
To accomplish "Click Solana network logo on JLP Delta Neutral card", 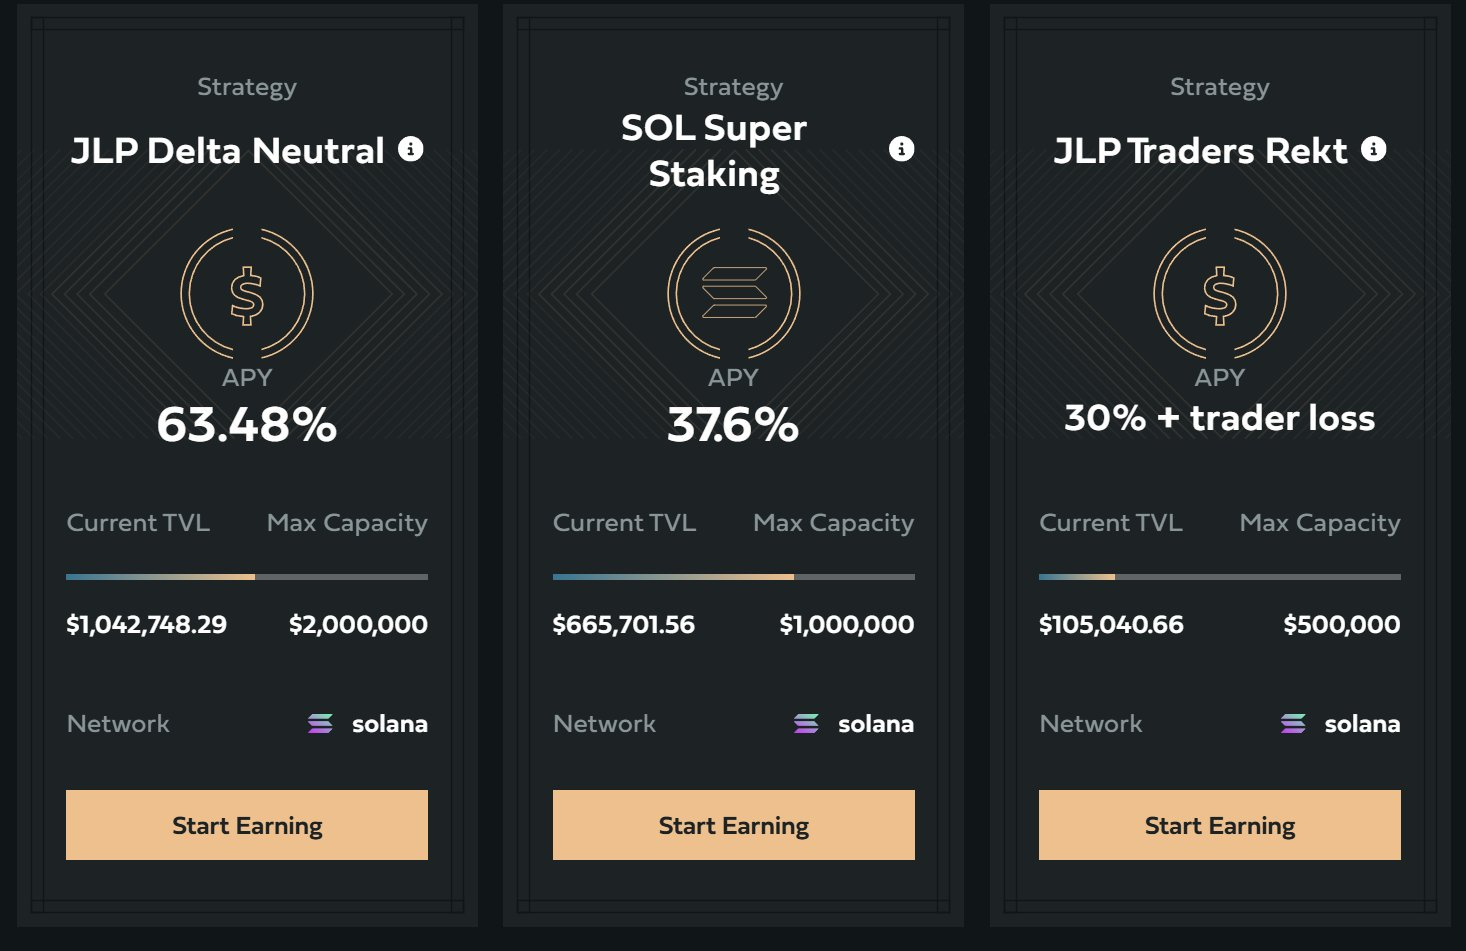I will (x=320, y=724).
